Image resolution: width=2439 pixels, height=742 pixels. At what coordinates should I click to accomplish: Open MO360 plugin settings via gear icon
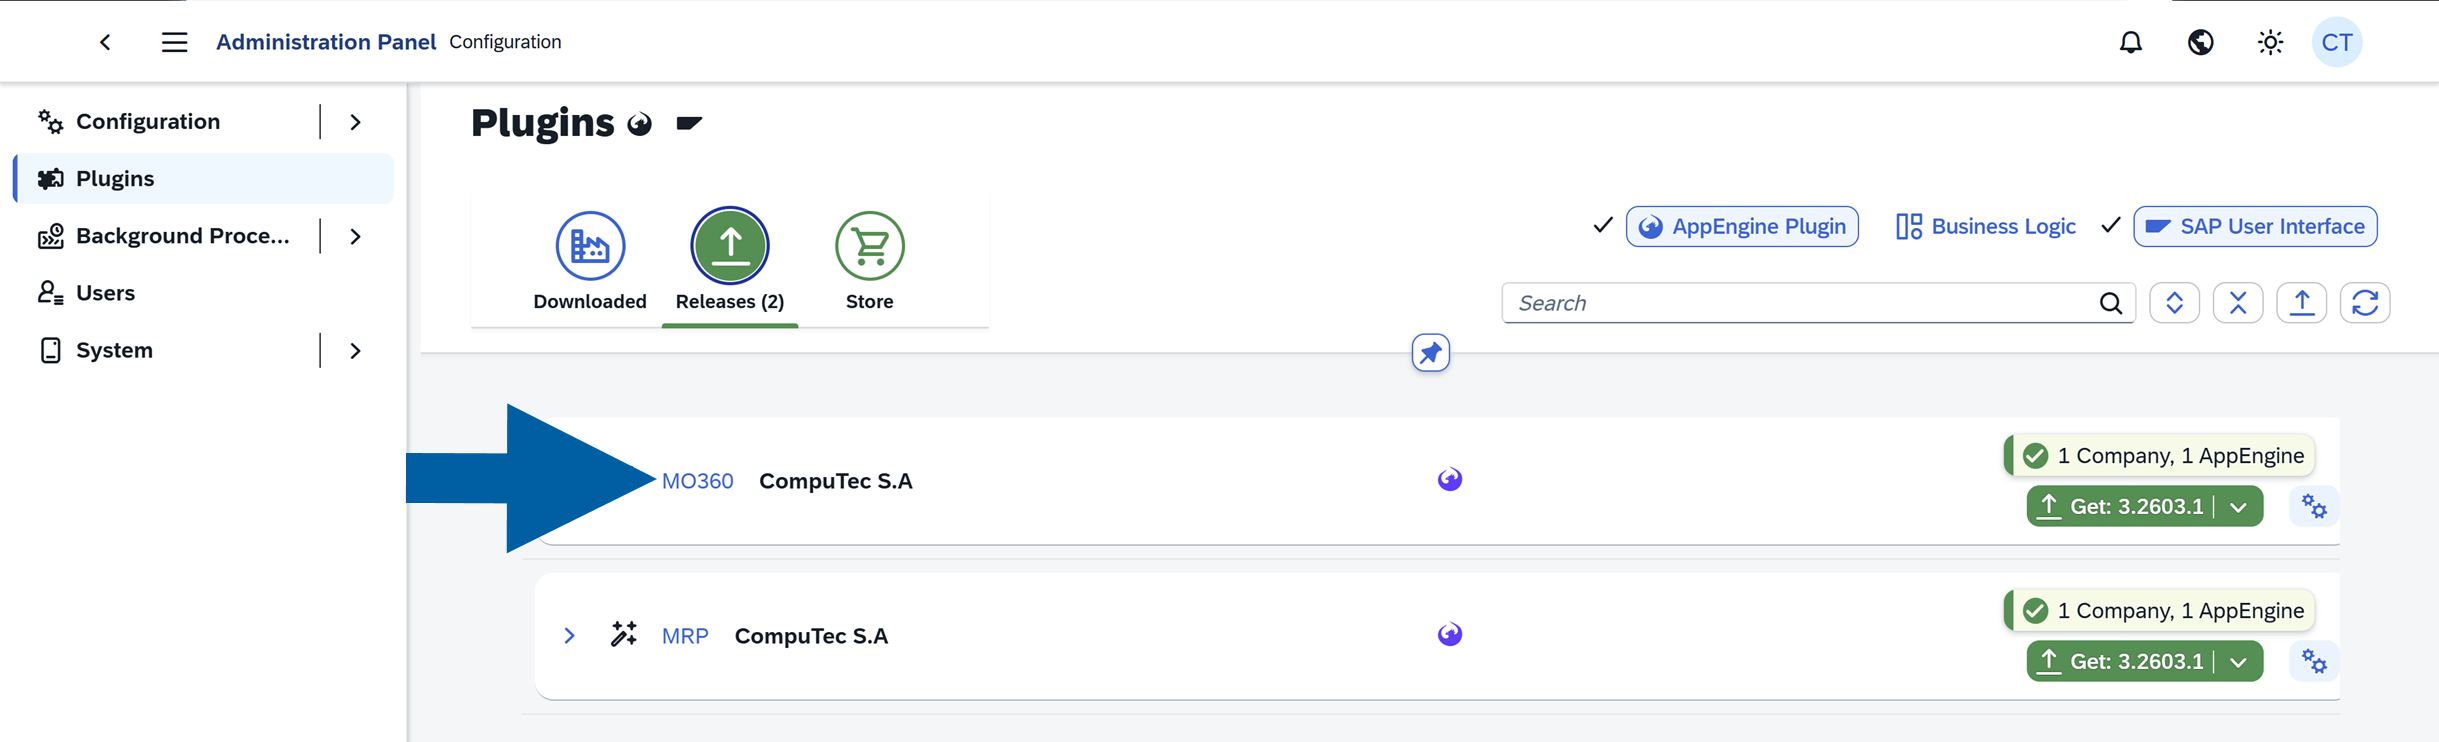point(2316,506)
